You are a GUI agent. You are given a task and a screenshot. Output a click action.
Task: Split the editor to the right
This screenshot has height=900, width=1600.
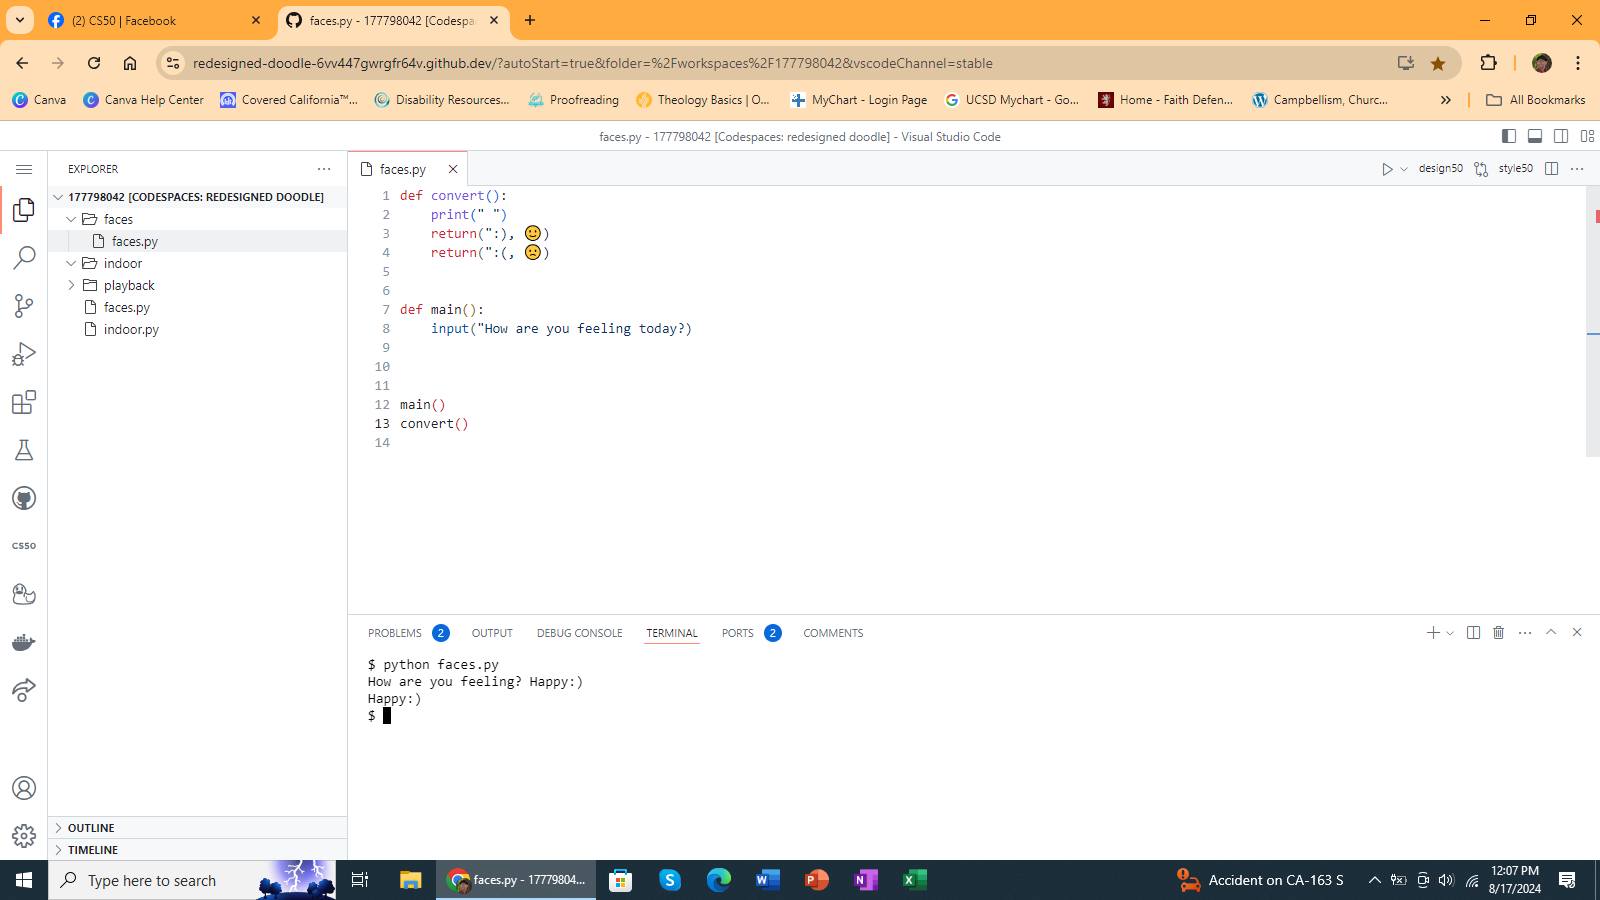click(x=1552, y=169)
